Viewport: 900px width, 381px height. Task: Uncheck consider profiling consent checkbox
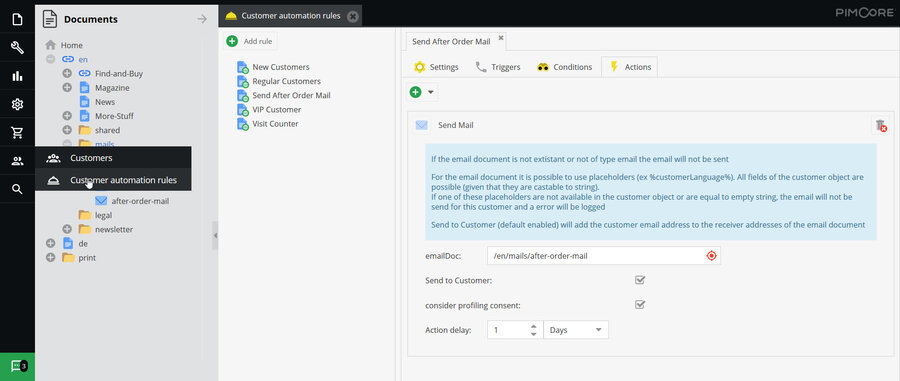tap(640, 305)
